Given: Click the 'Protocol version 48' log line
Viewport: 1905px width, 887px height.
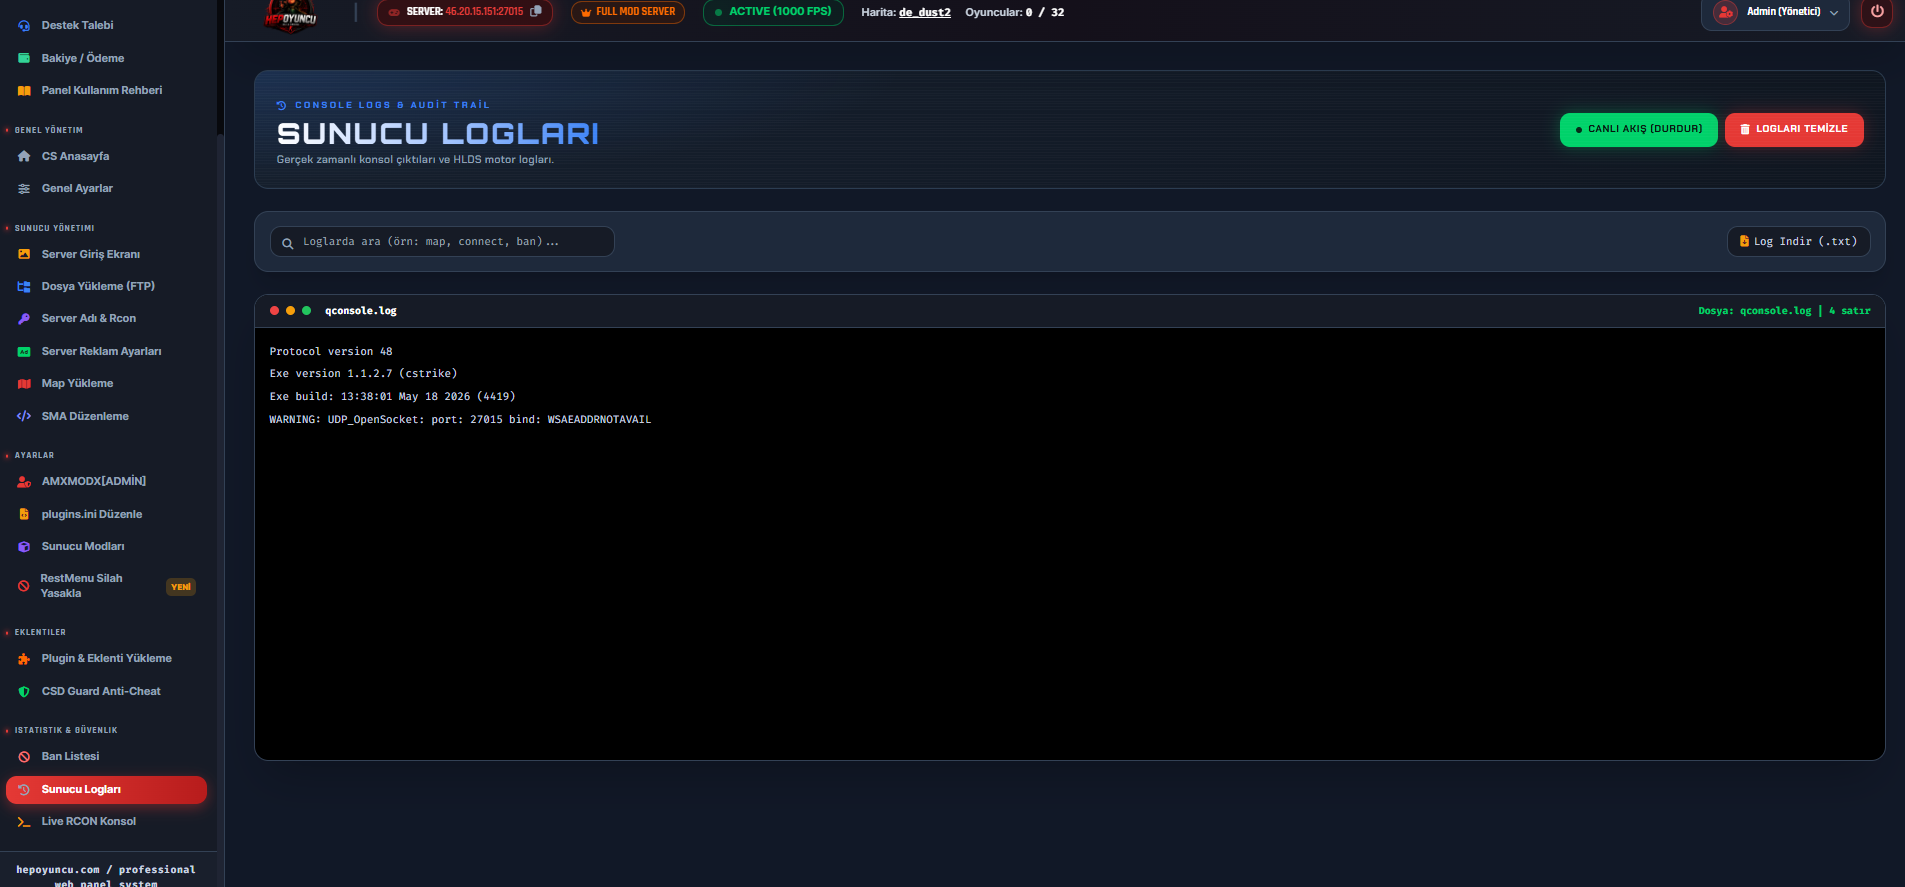Looking at the screenshot, I should click(x=331, y=352).
